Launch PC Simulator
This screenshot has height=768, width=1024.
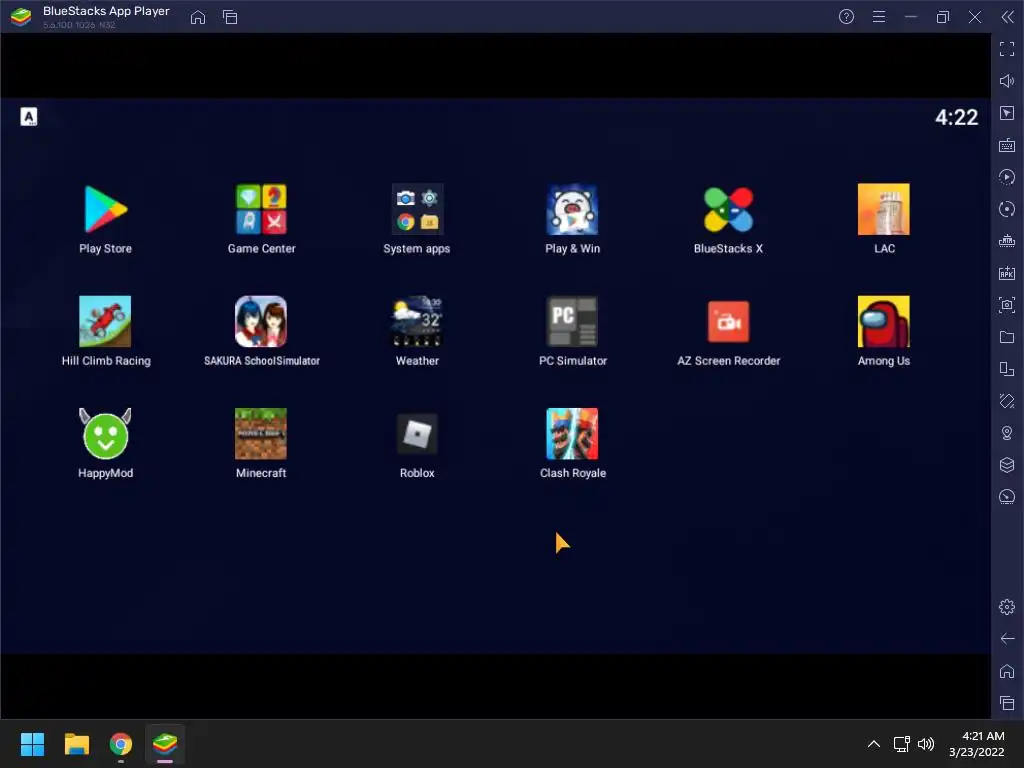click(572, 322)
